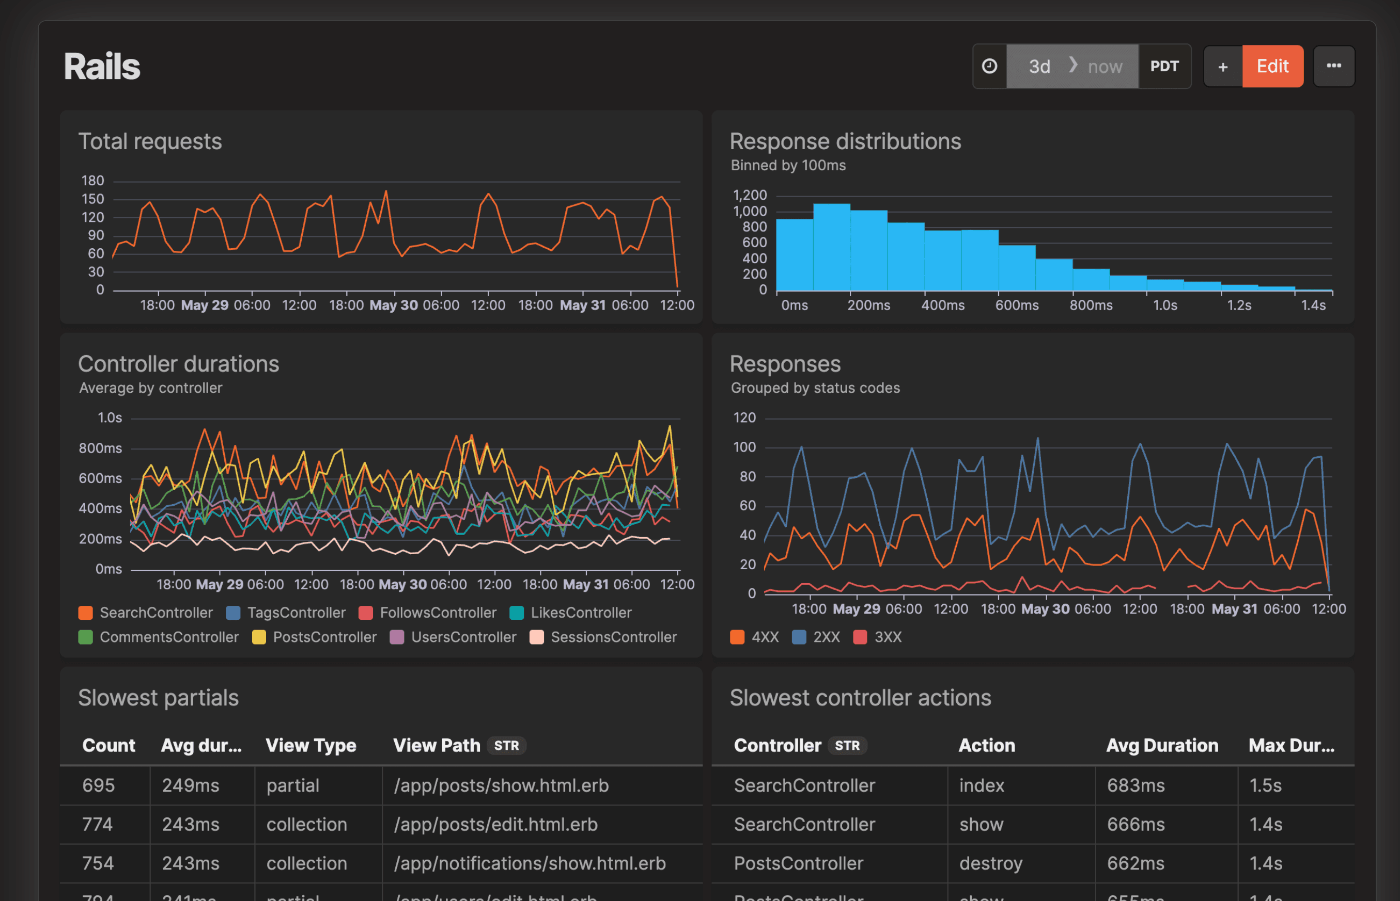Click the STR badge next to Controller
This screenshot has height=901, width=1400.
coord(848,746)
